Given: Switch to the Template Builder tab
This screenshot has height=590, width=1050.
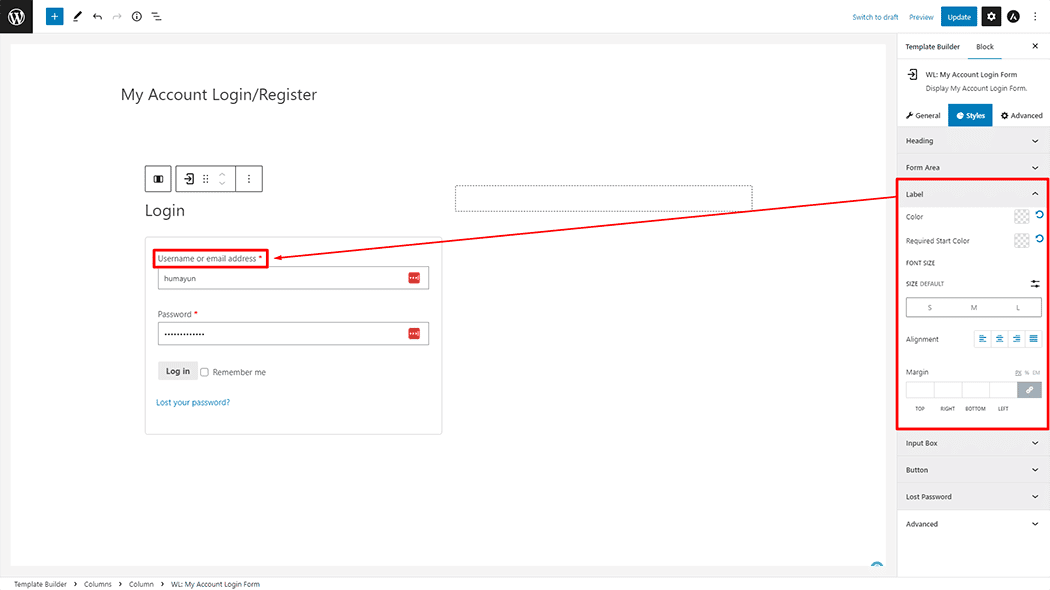Looking at the screenshot, I should coord(932,46).
